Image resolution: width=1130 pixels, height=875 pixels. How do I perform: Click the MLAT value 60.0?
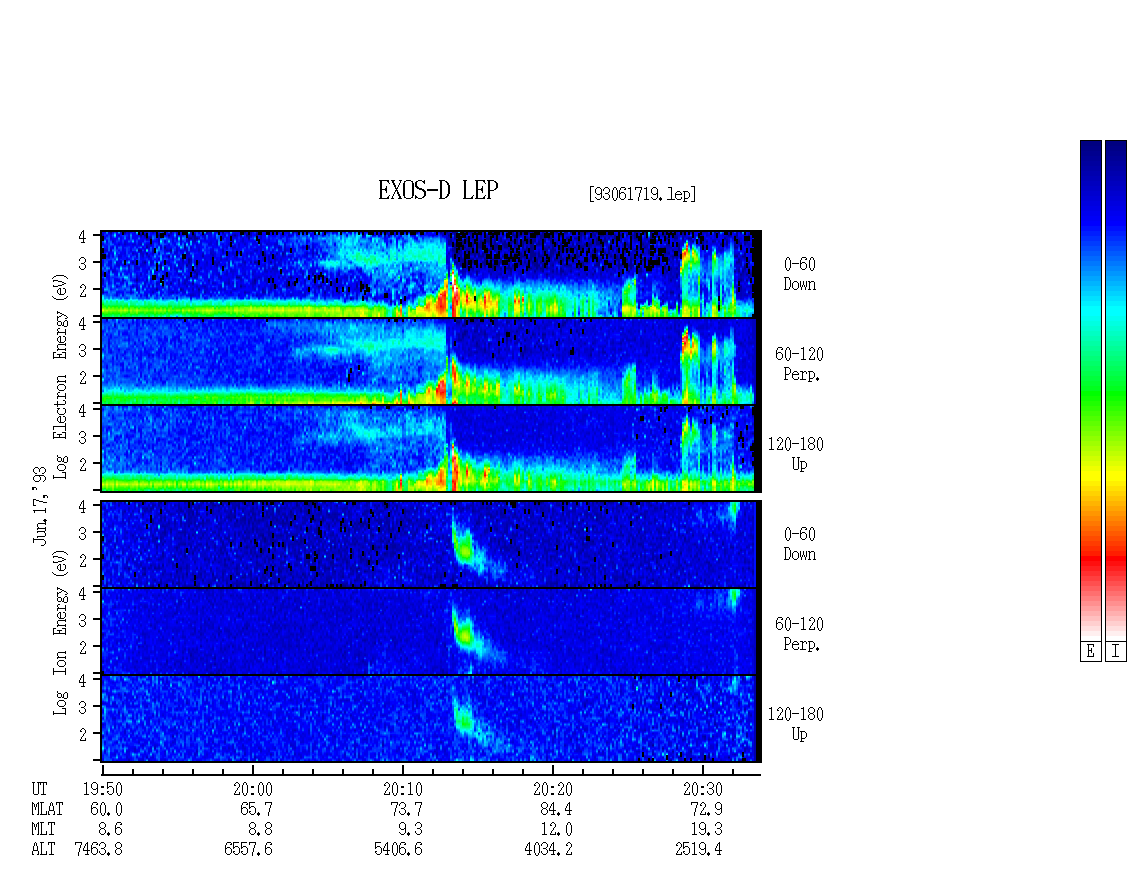pyautogui.click(x=106, y=809)
